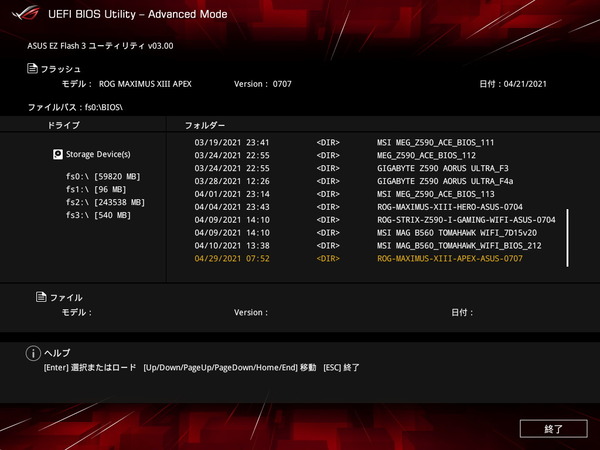Click the <DIR> tag of MEG_Z590_ACE_BIOS_112
600x450 pixels.
coord(328,155)
